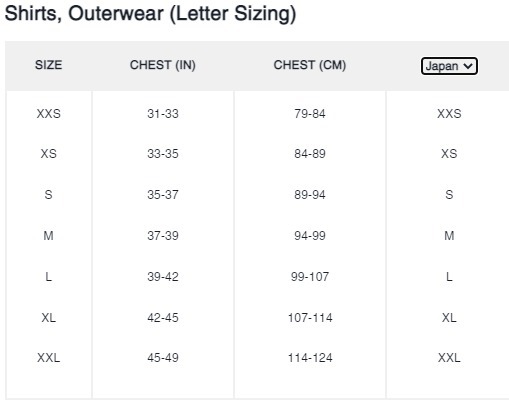Select the XL size row label
Viewport: 509px width, 410px height.
tap(49, 318)
